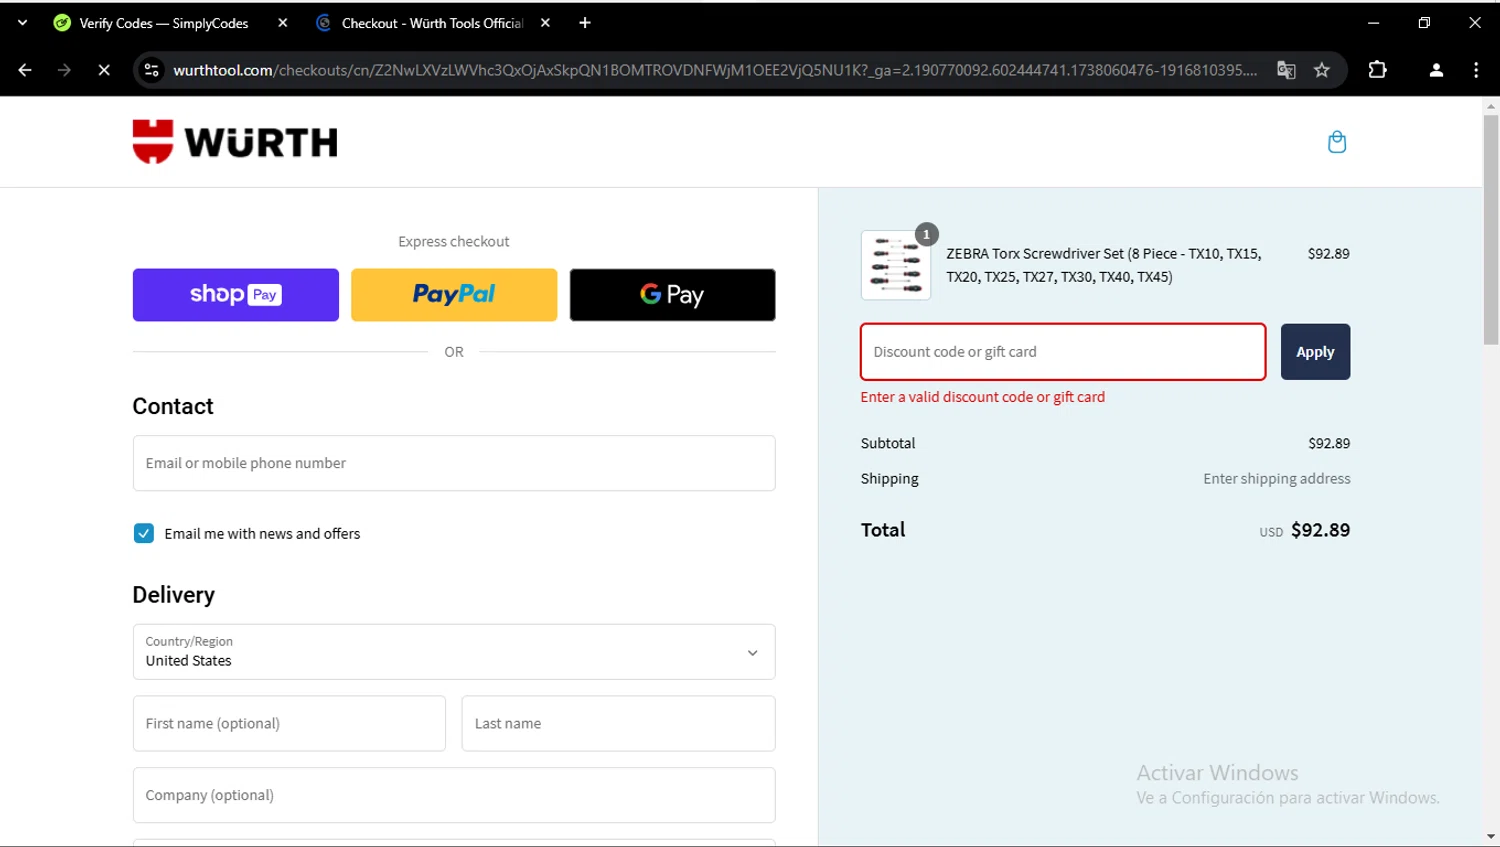Pay with Shop Pay button
Image resolution: width=1500 pixels, height=847 pixels.
(236, 295)
